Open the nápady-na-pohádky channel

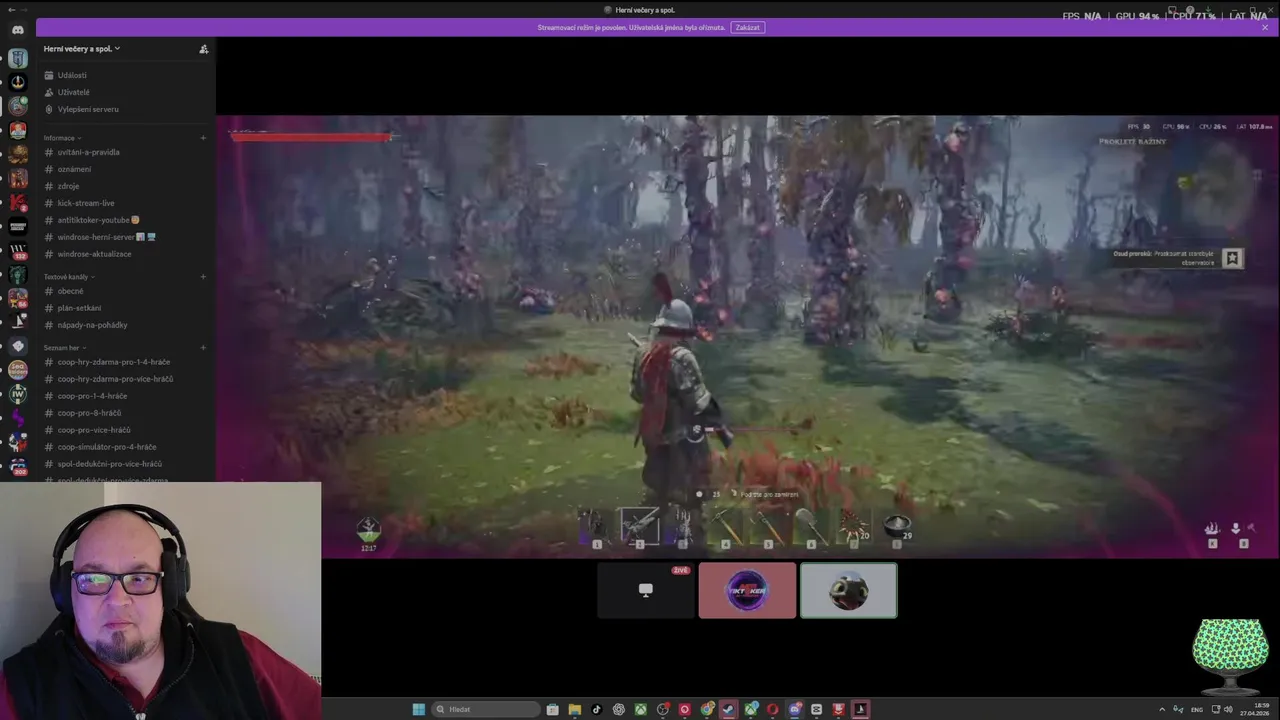125,325
